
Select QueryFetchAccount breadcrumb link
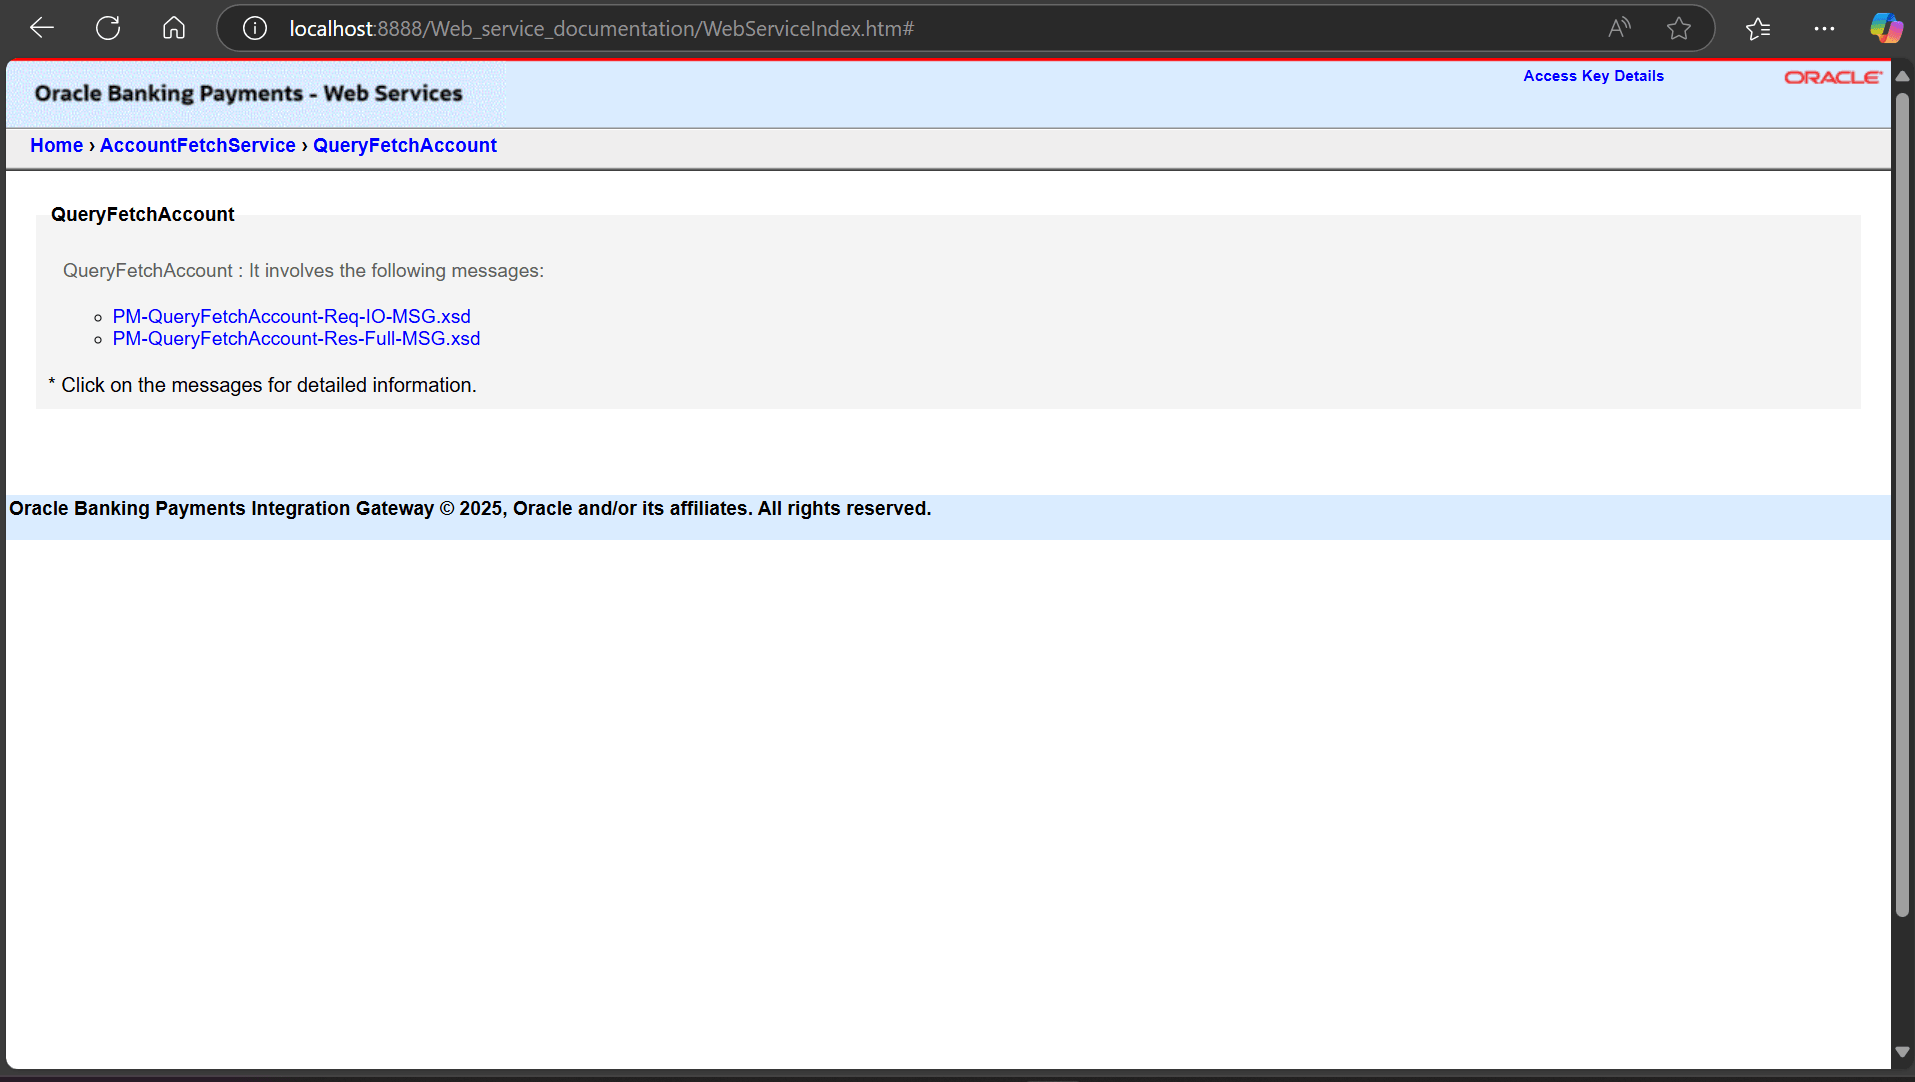[x=405, y=145]
